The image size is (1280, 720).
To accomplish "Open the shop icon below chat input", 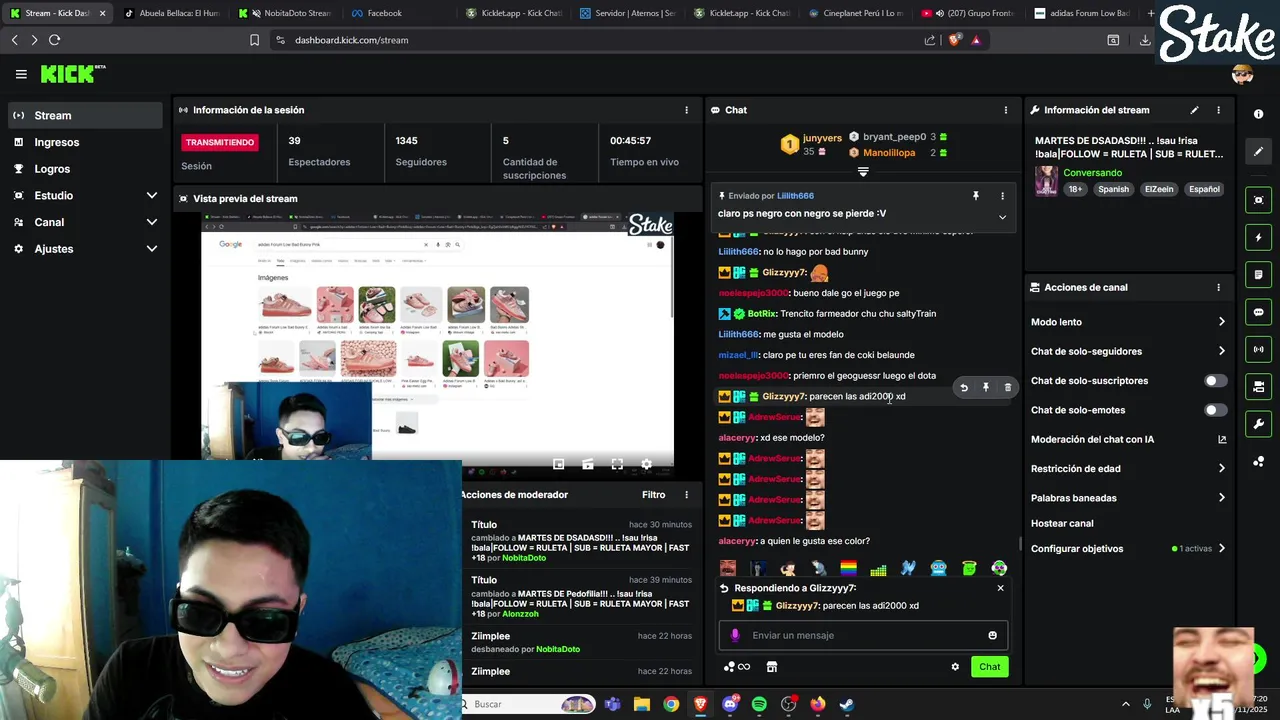I will click(x=771, y=667).
